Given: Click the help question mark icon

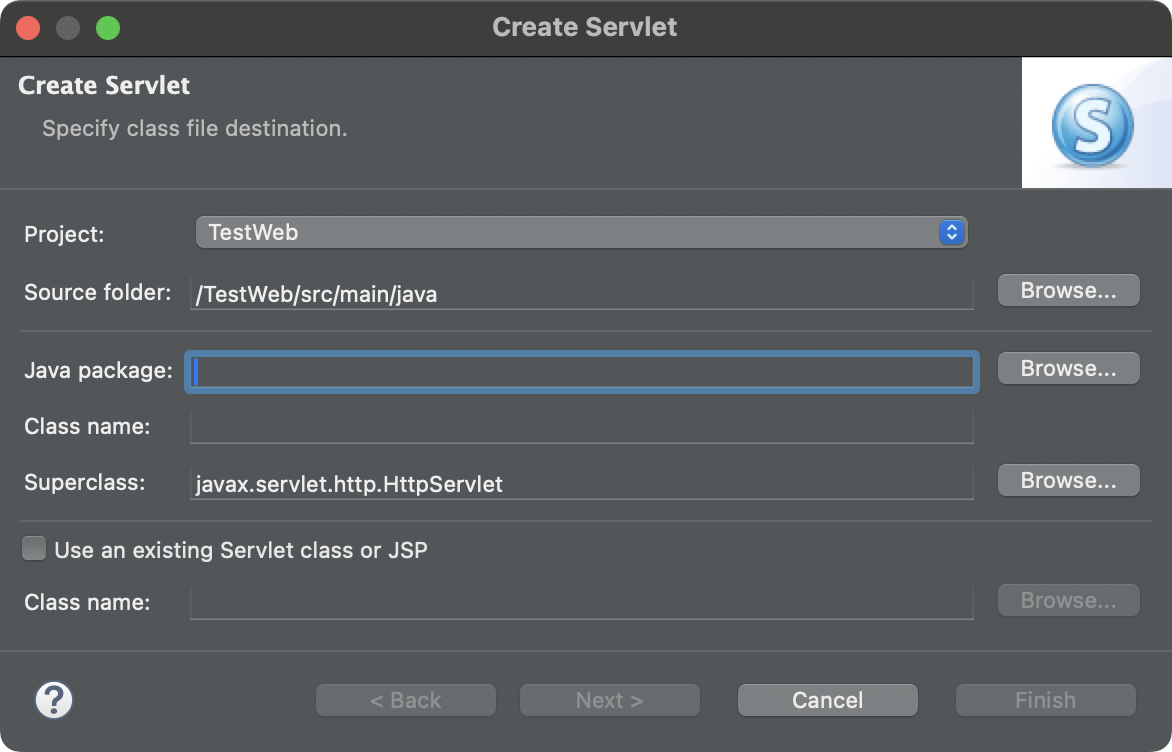Looking at the screenshot, I should point(54,700).
